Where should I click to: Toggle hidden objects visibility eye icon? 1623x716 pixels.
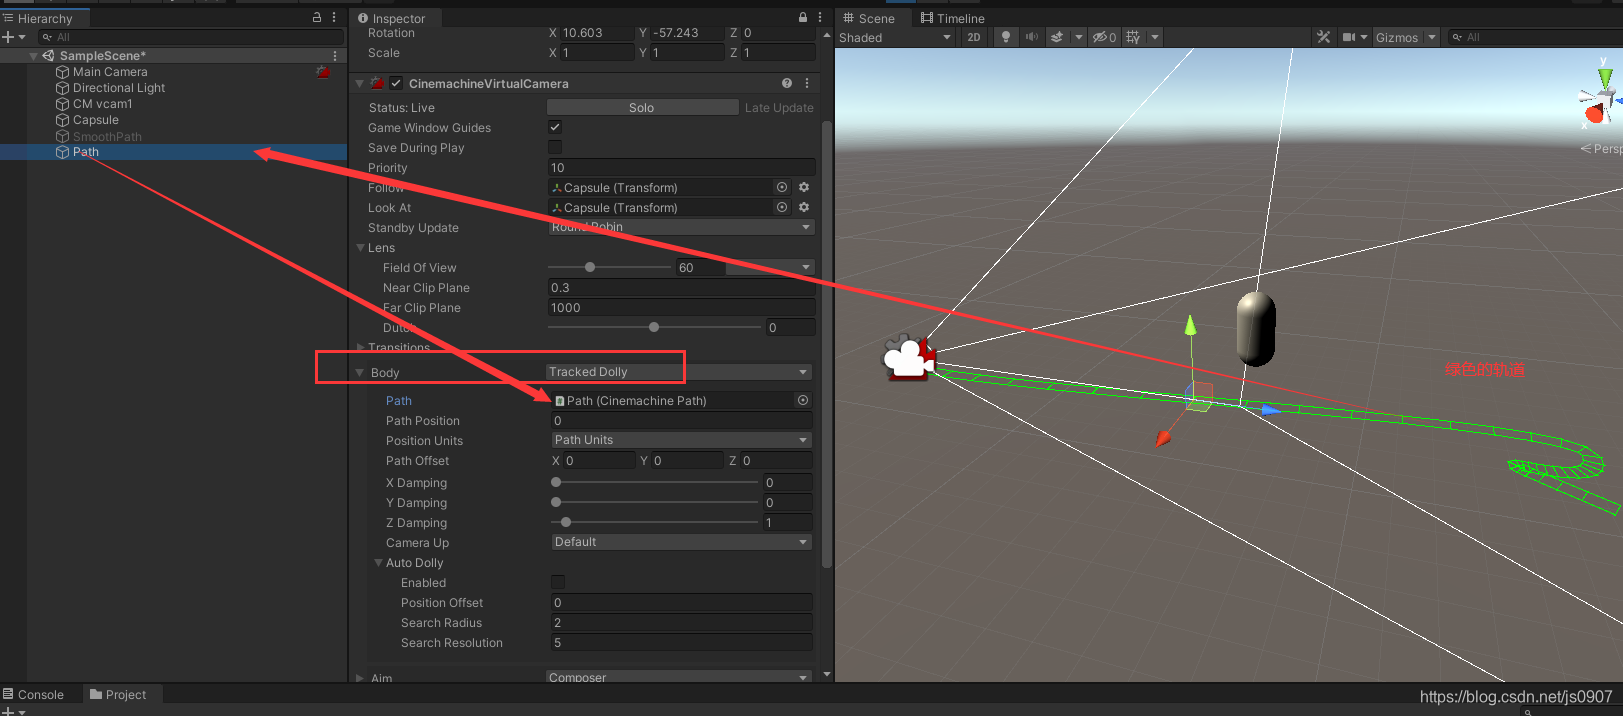click(1104, 37)
